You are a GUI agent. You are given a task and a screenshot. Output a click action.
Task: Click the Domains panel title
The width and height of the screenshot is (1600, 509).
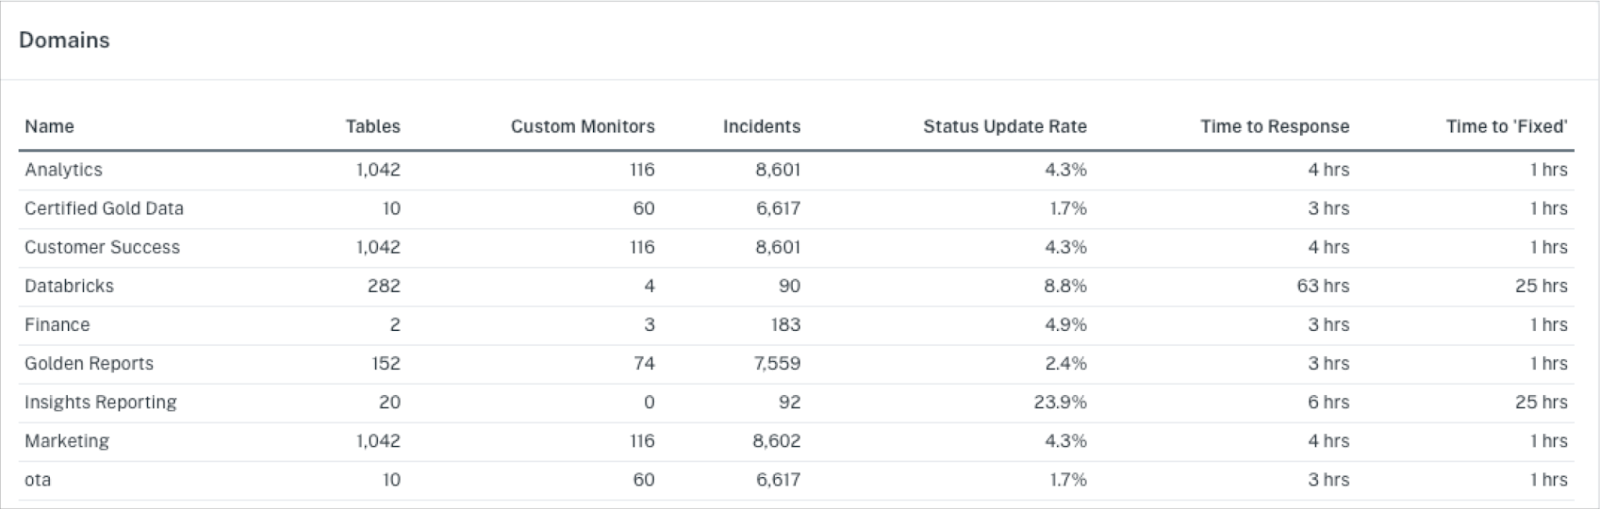64,41
